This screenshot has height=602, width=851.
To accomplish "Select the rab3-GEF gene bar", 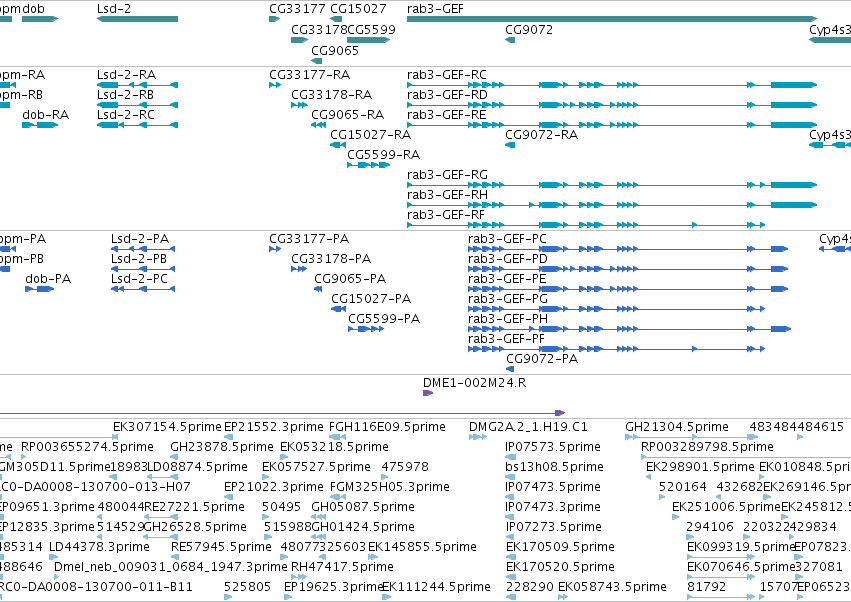I will pyautogui.click(x=612, y=19).
